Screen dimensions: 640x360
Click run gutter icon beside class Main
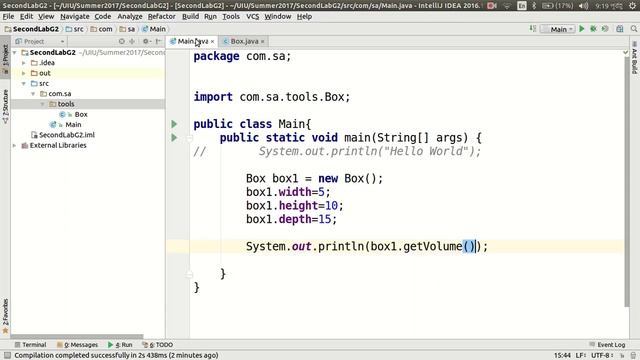pyautogui.click(x=174, y=124)
